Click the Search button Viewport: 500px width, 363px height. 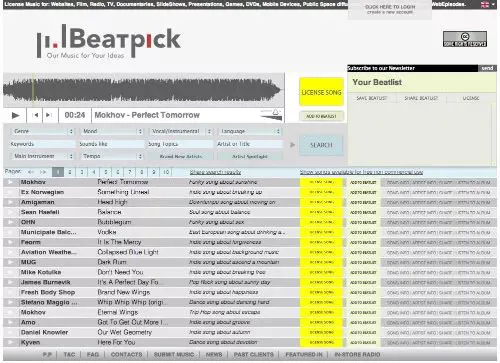321,145
